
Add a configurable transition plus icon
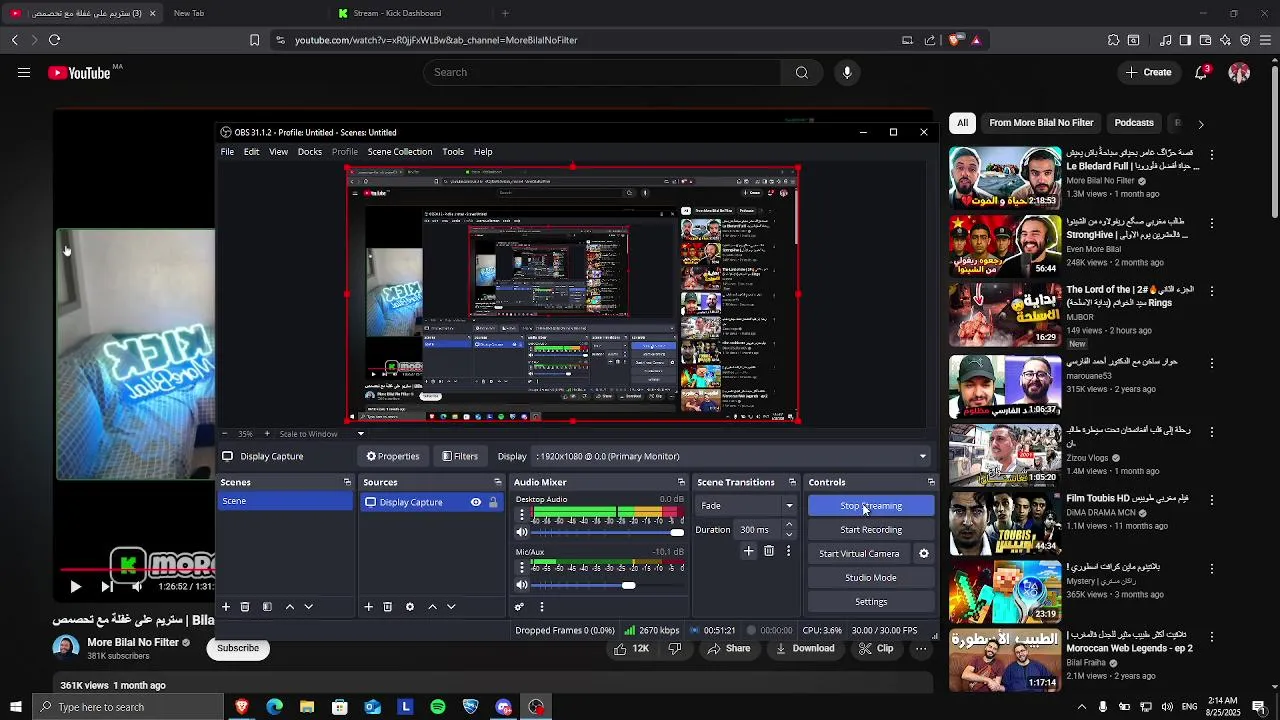748,551
